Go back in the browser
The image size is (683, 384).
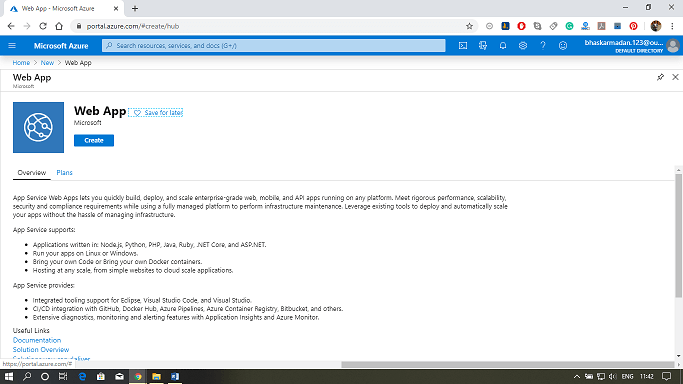[11, 26]
